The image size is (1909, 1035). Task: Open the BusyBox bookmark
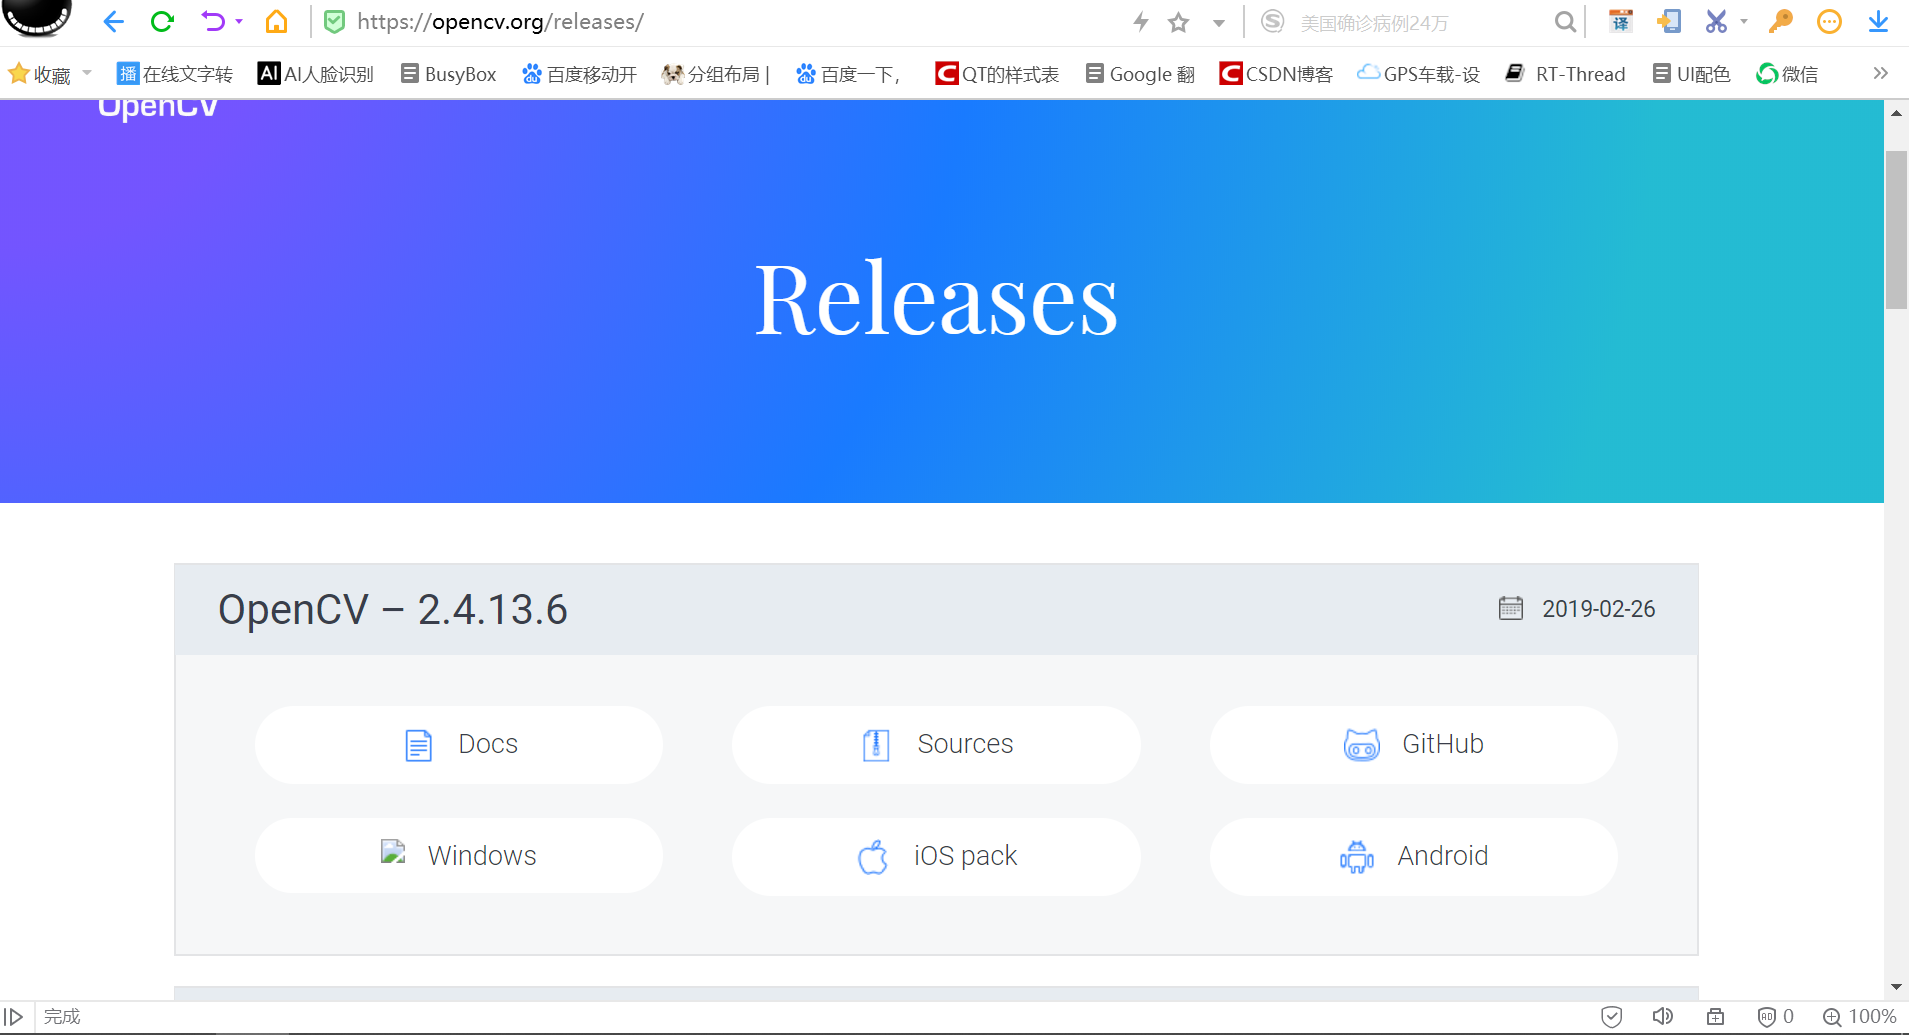[x=449, y=74]
